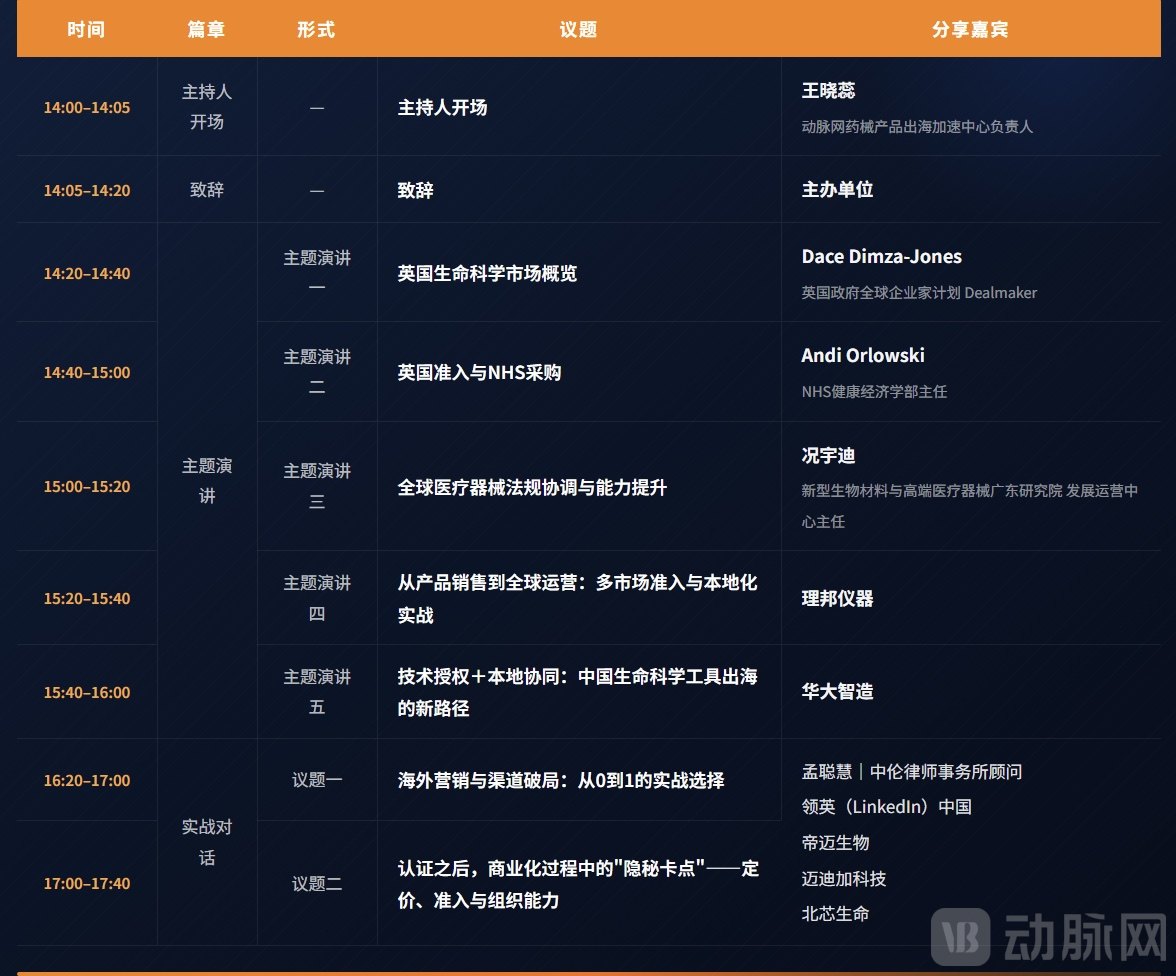Click the 时间 column header
This screenshot has width=1176, height=976.
86,29
